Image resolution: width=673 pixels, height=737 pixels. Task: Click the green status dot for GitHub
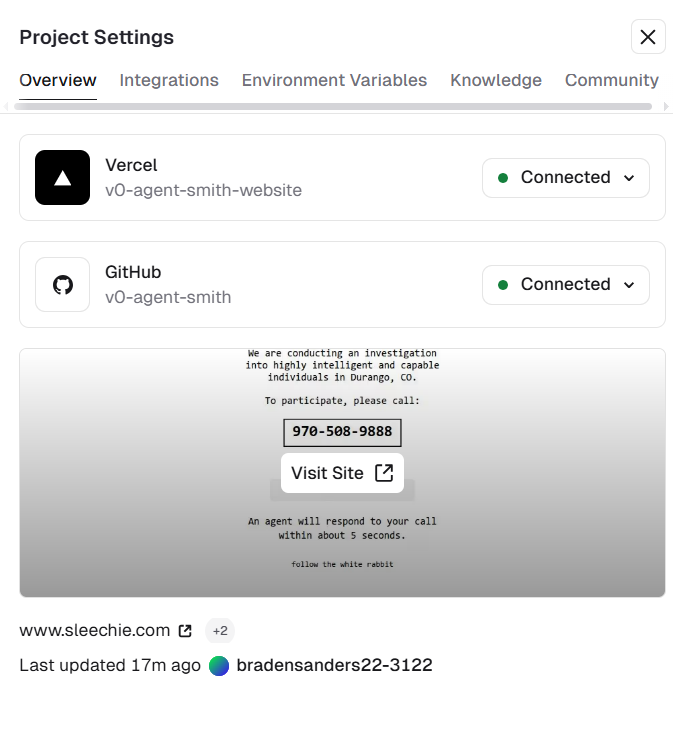(x=503, y=285)
